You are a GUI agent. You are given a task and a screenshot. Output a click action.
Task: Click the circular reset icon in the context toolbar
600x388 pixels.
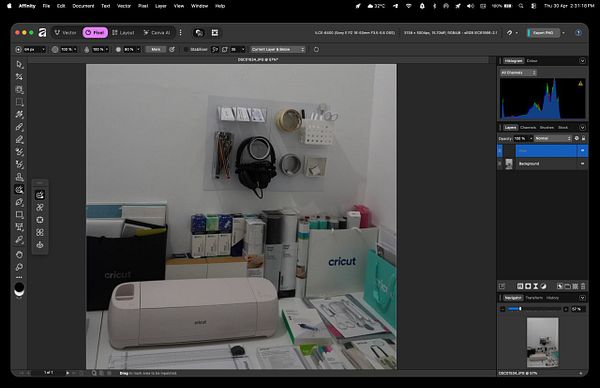click(x=316, y=49)
